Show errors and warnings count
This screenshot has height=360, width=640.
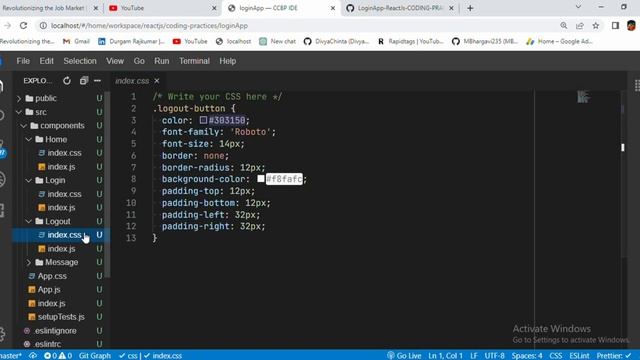(x=58, y=356)
